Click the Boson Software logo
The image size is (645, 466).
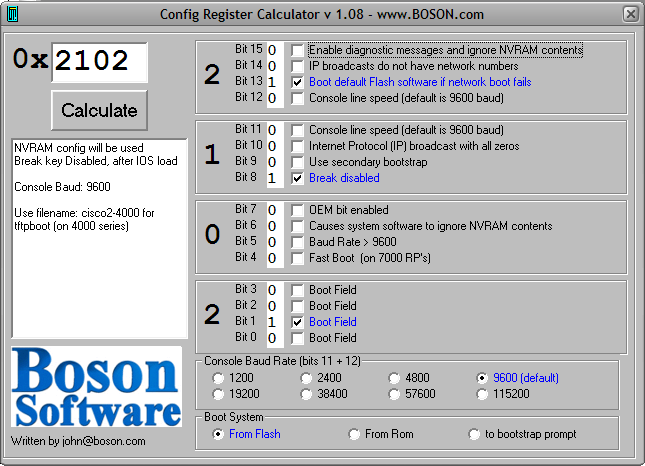click(x=97, y=387)
